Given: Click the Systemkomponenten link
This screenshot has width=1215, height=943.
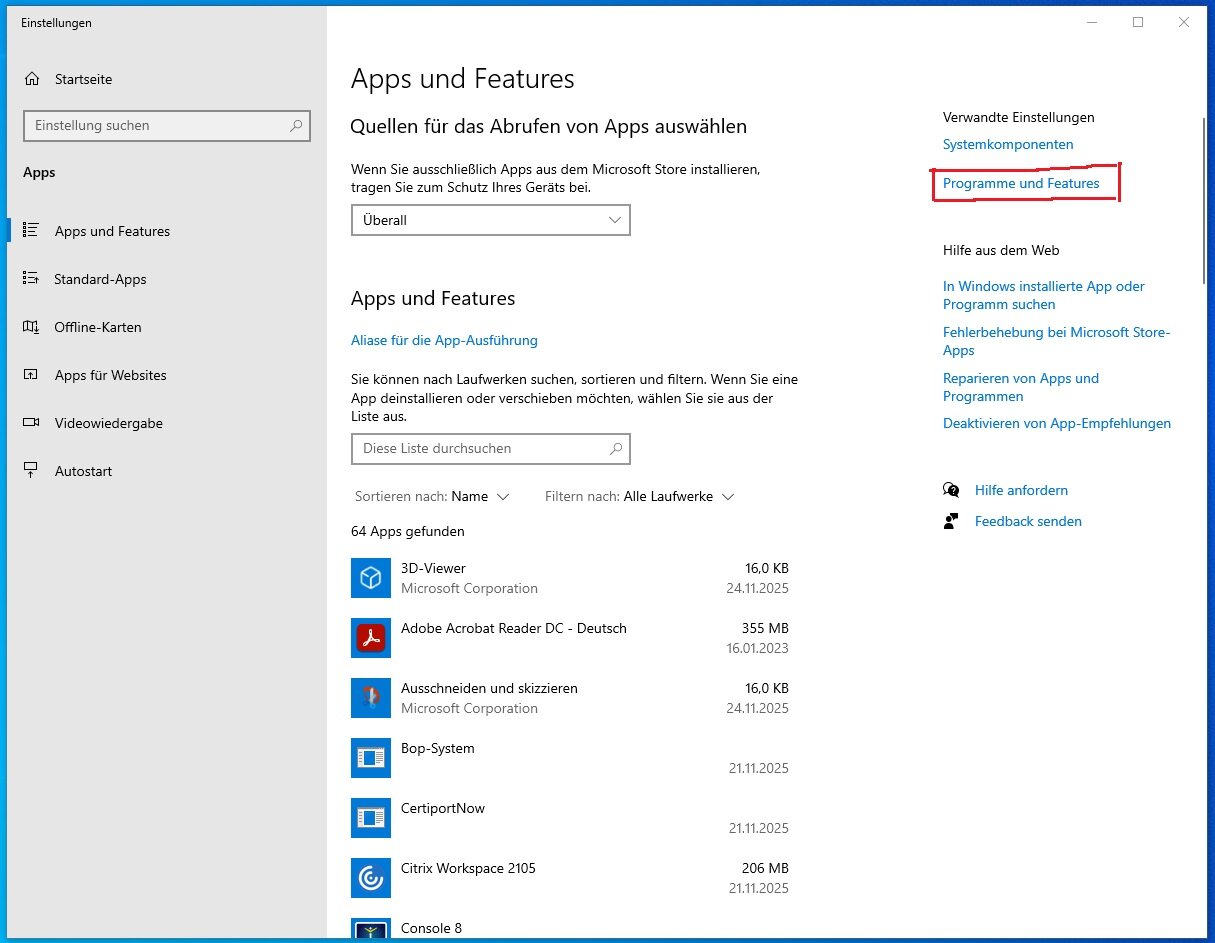Looking at the screenshot, I should tap(1008, 145).
